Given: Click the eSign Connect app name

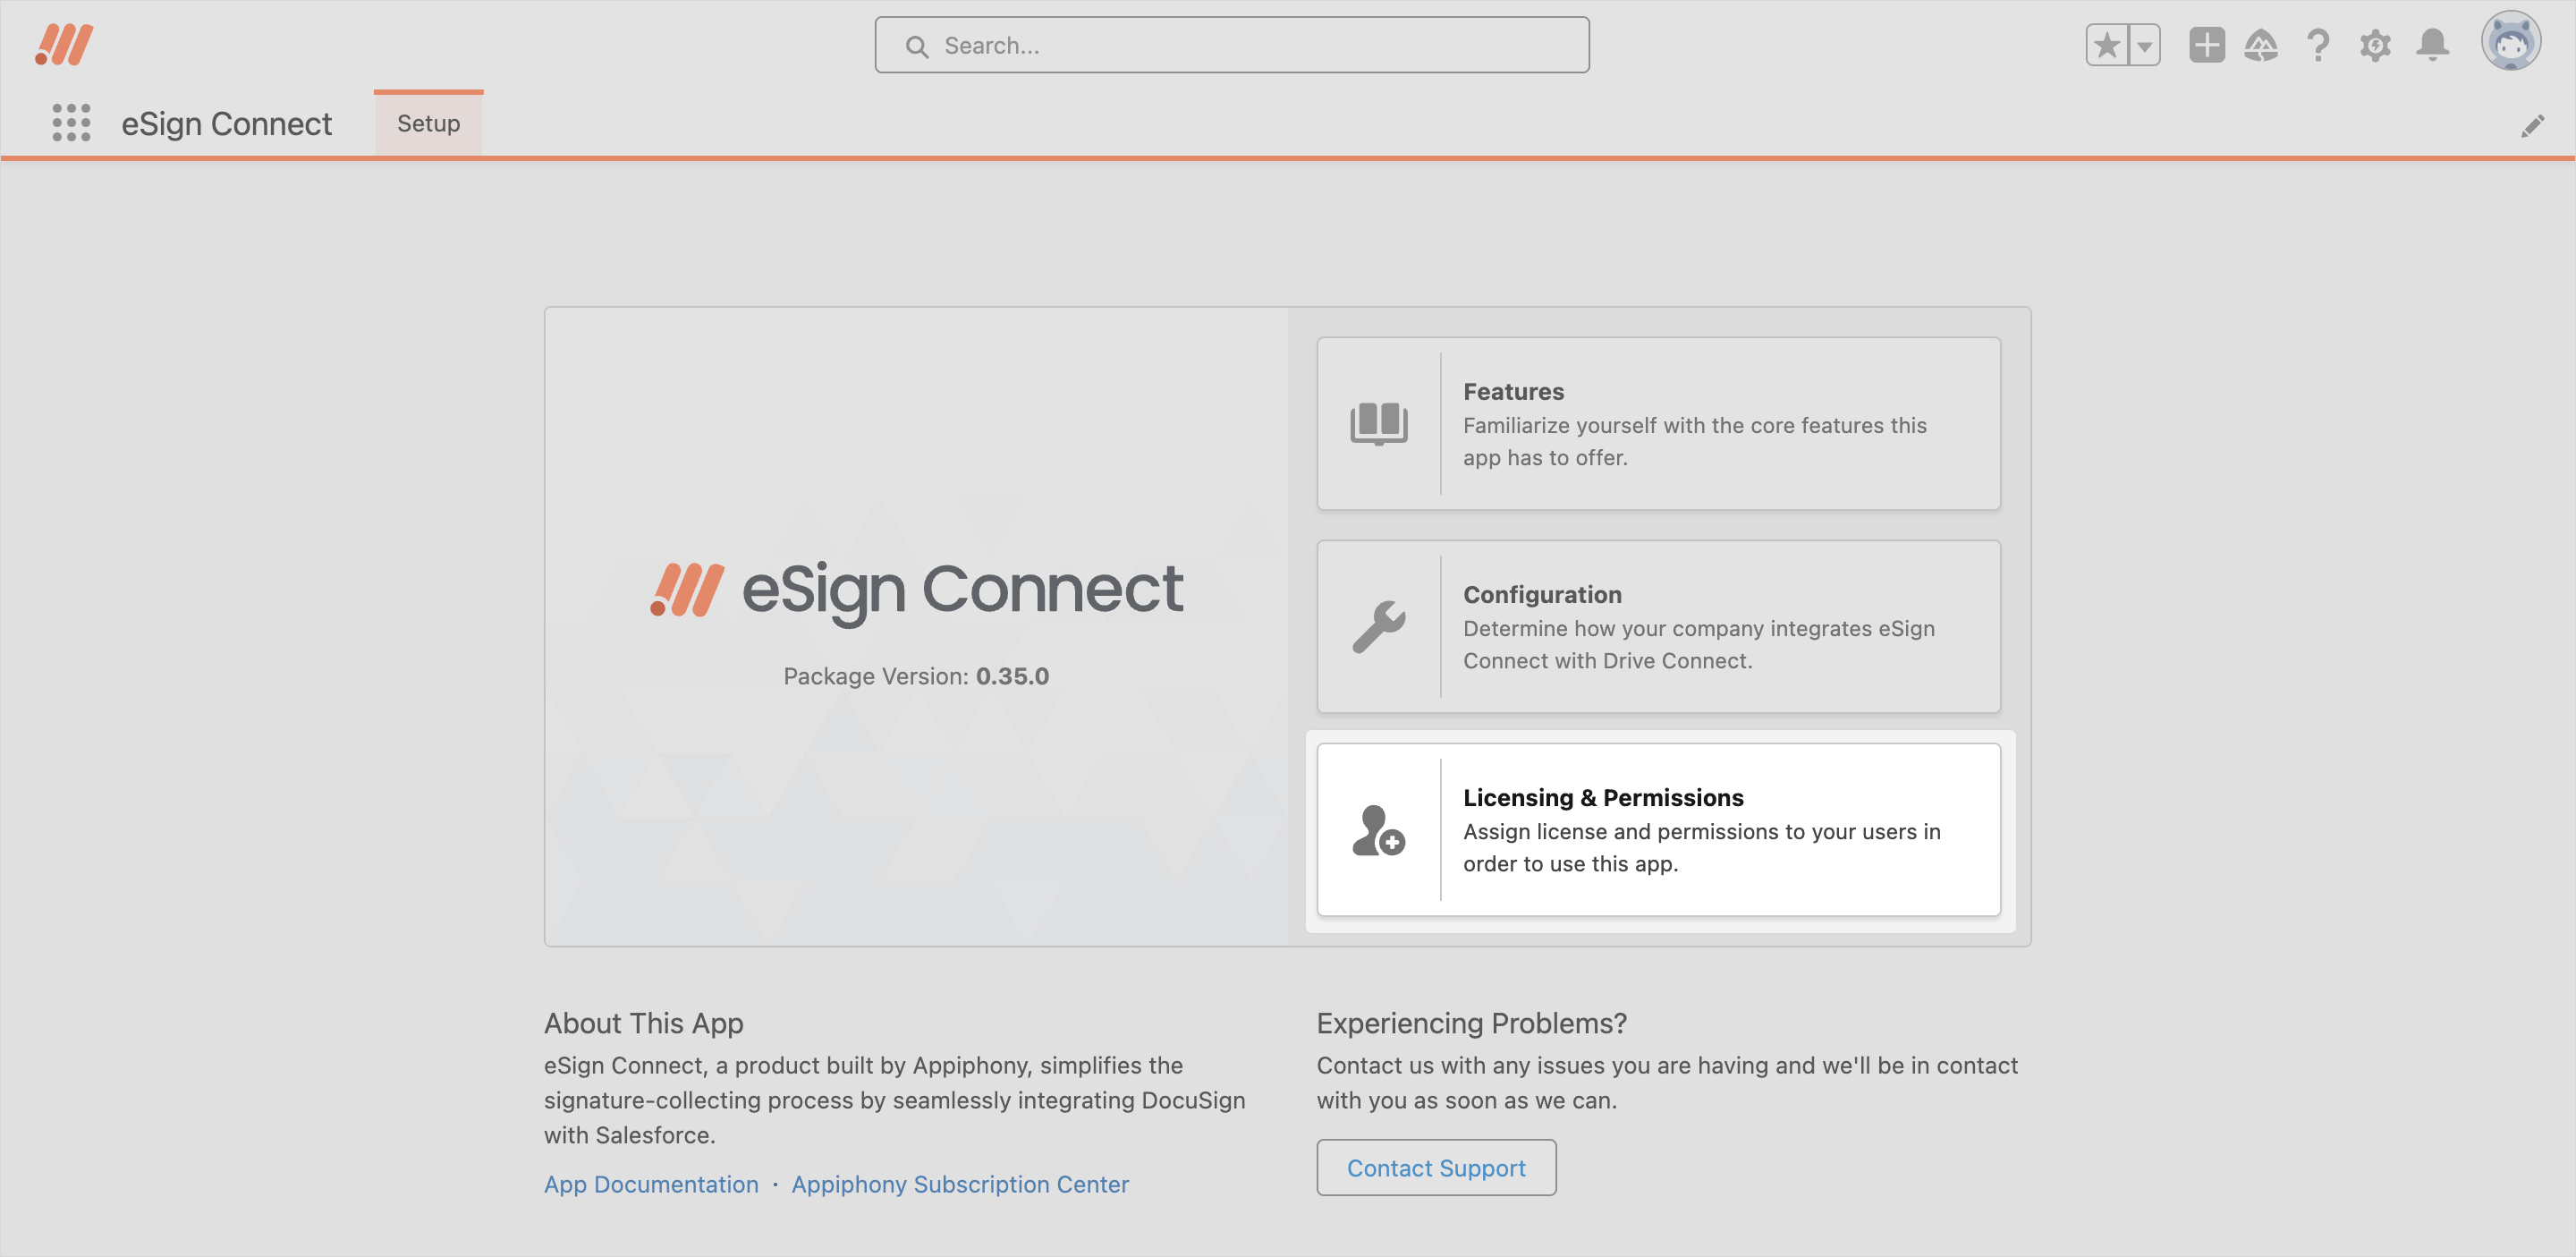Looking at the screenshot, I should 226,124.
